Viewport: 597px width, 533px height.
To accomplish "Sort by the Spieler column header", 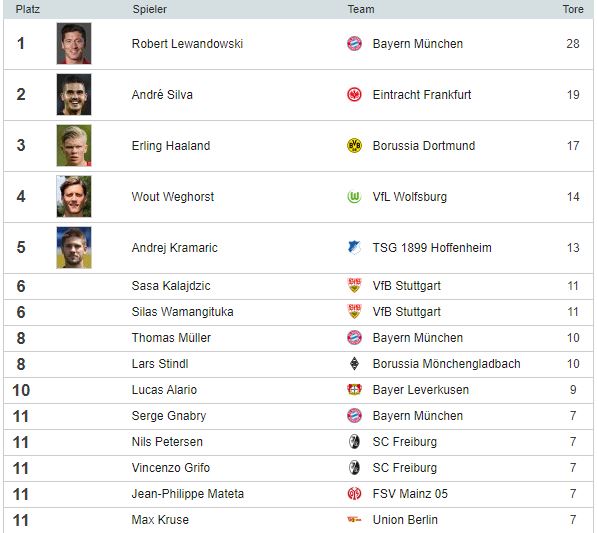I will pos(149,9).
